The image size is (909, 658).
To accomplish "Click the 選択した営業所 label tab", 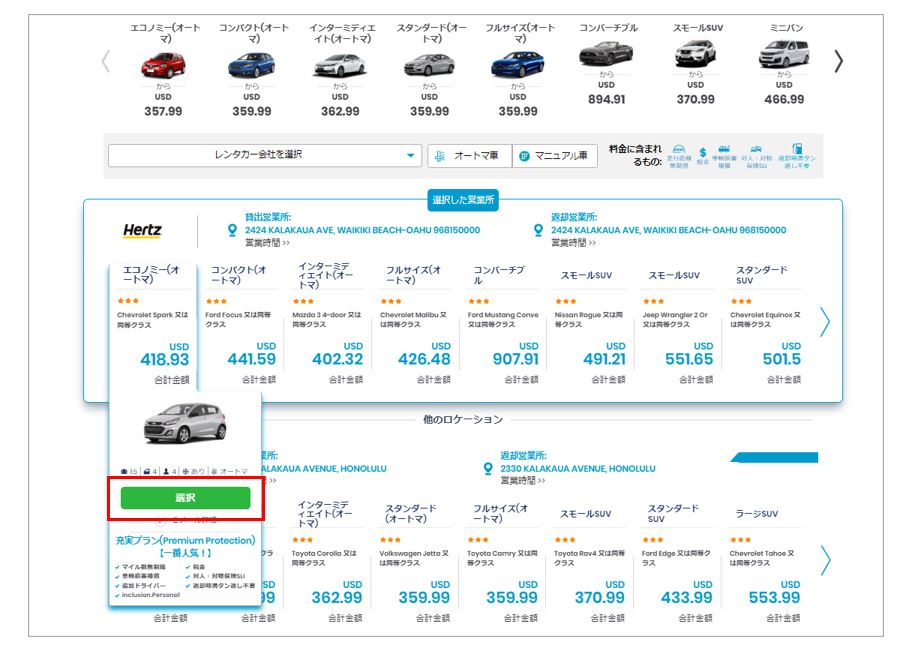I will coord(463,199).
